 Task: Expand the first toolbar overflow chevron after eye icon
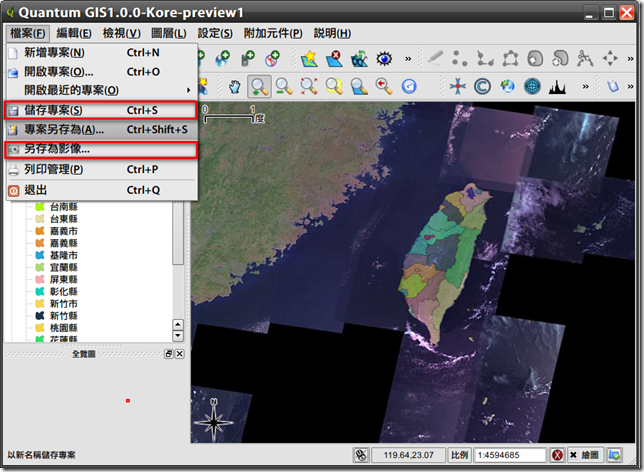pos(408,59)
